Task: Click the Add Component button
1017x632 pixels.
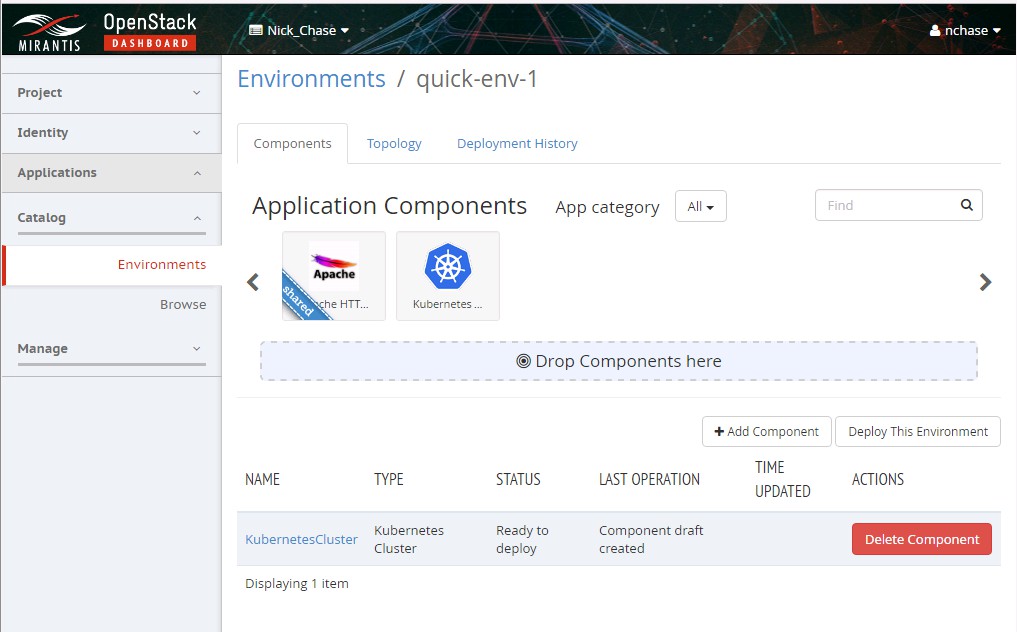Action: [767, 431]
